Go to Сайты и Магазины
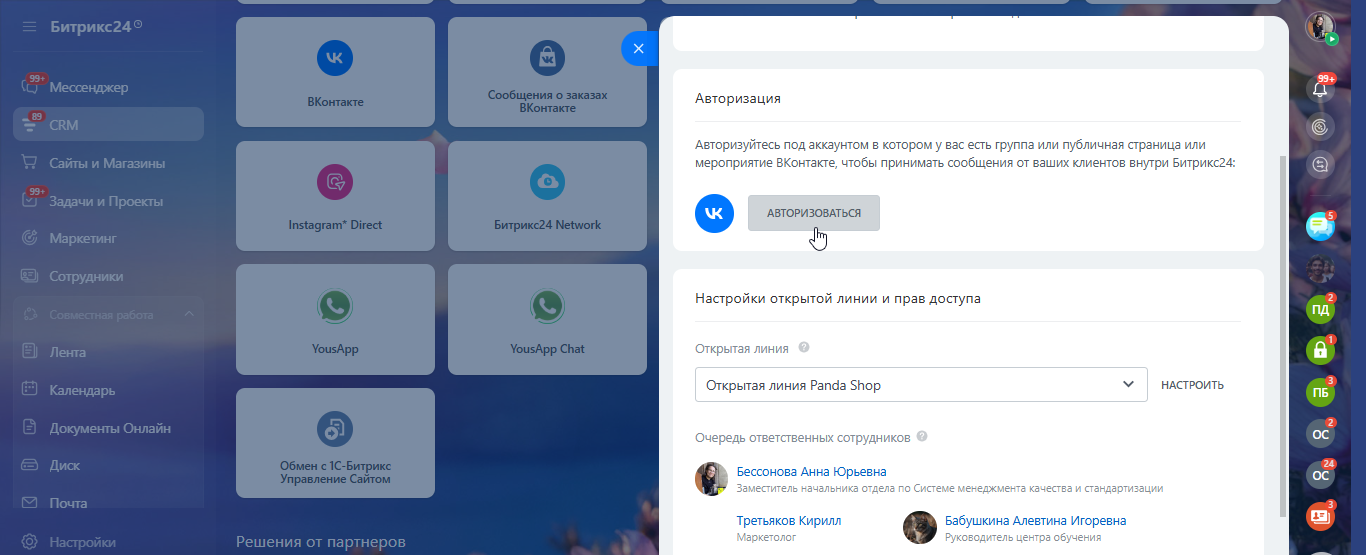Screen dimensions: 1366x555 108,163
